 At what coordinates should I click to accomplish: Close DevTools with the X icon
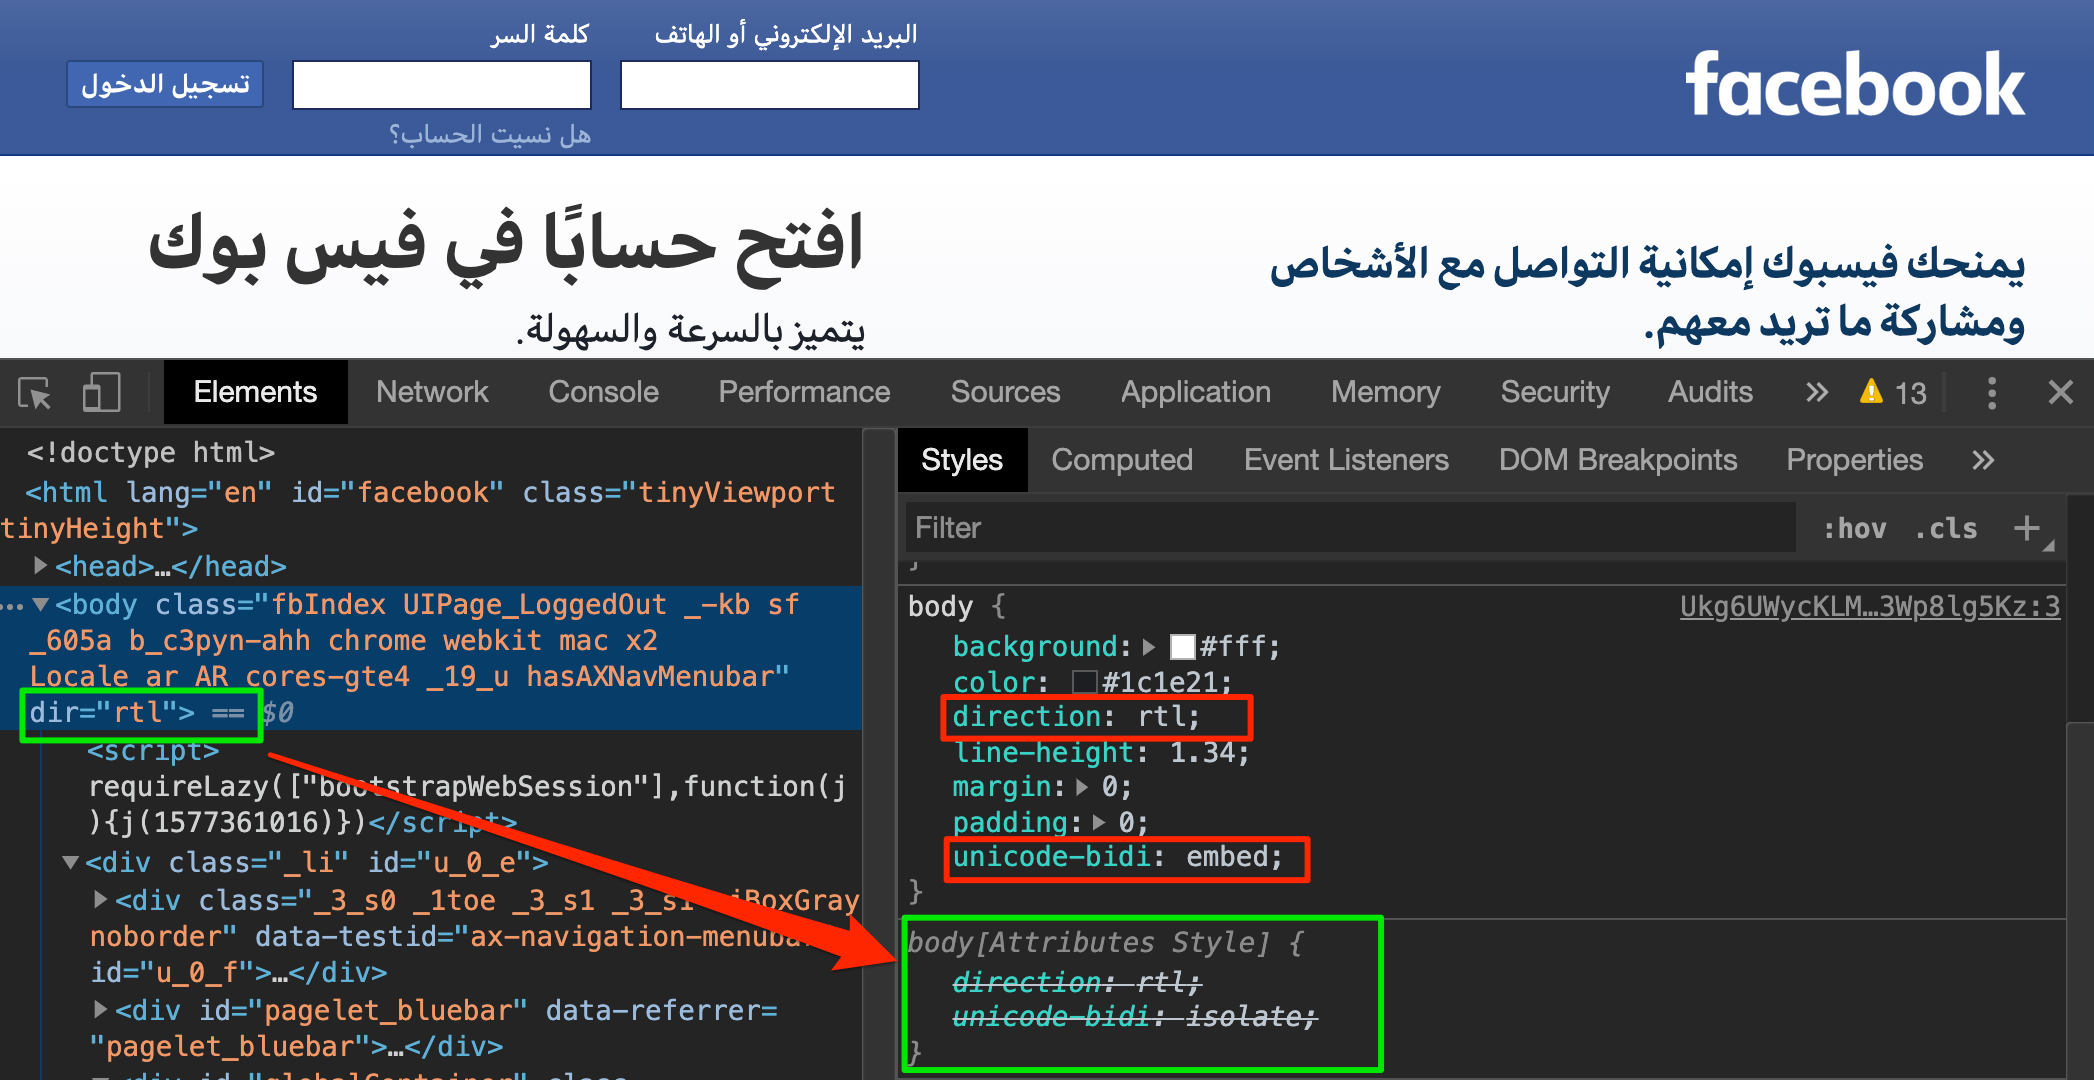[2060, 393]
